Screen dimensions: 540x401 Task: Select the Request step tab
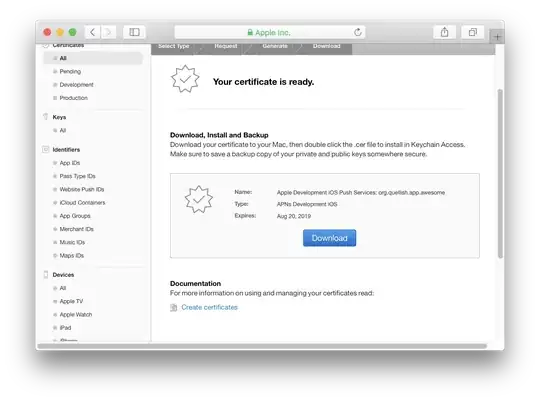[x=226, y=46]
